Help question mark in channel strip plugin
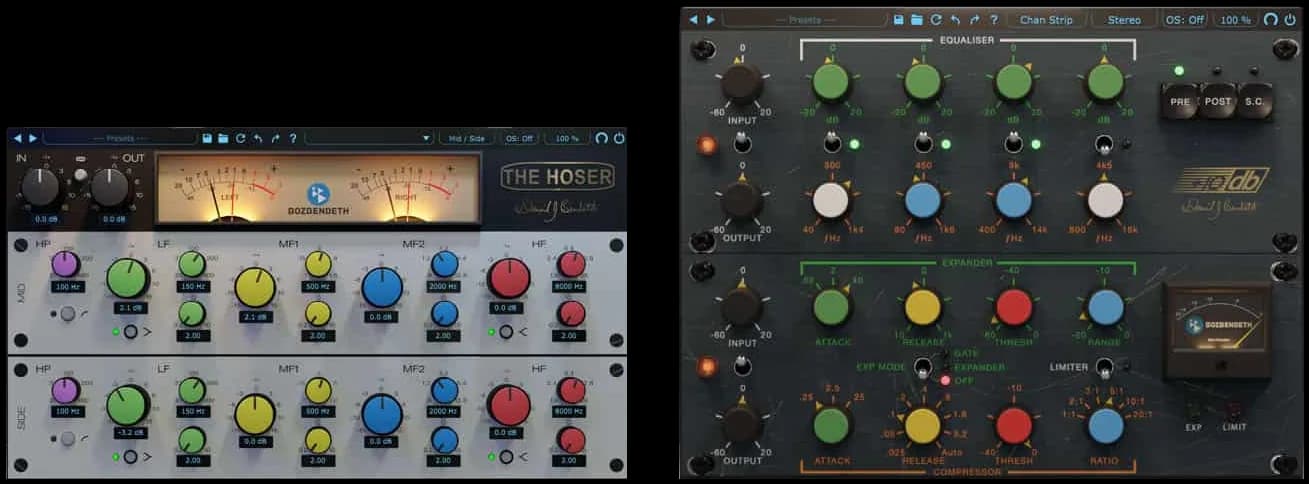 coord(993,19)
